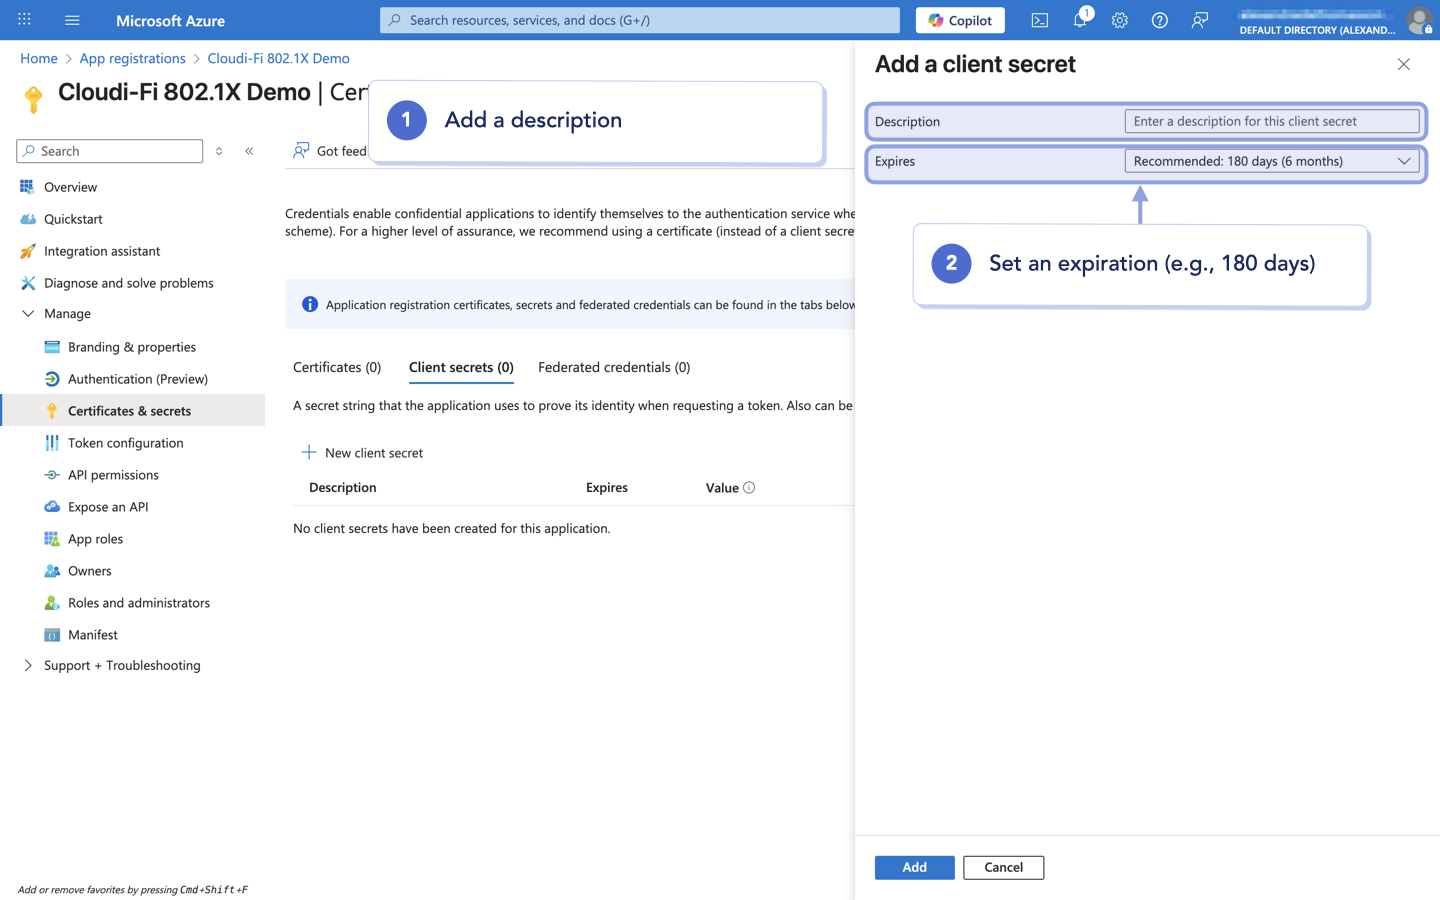Click the Add button
Screen dimensions: 1440x900
pos(914,867)
